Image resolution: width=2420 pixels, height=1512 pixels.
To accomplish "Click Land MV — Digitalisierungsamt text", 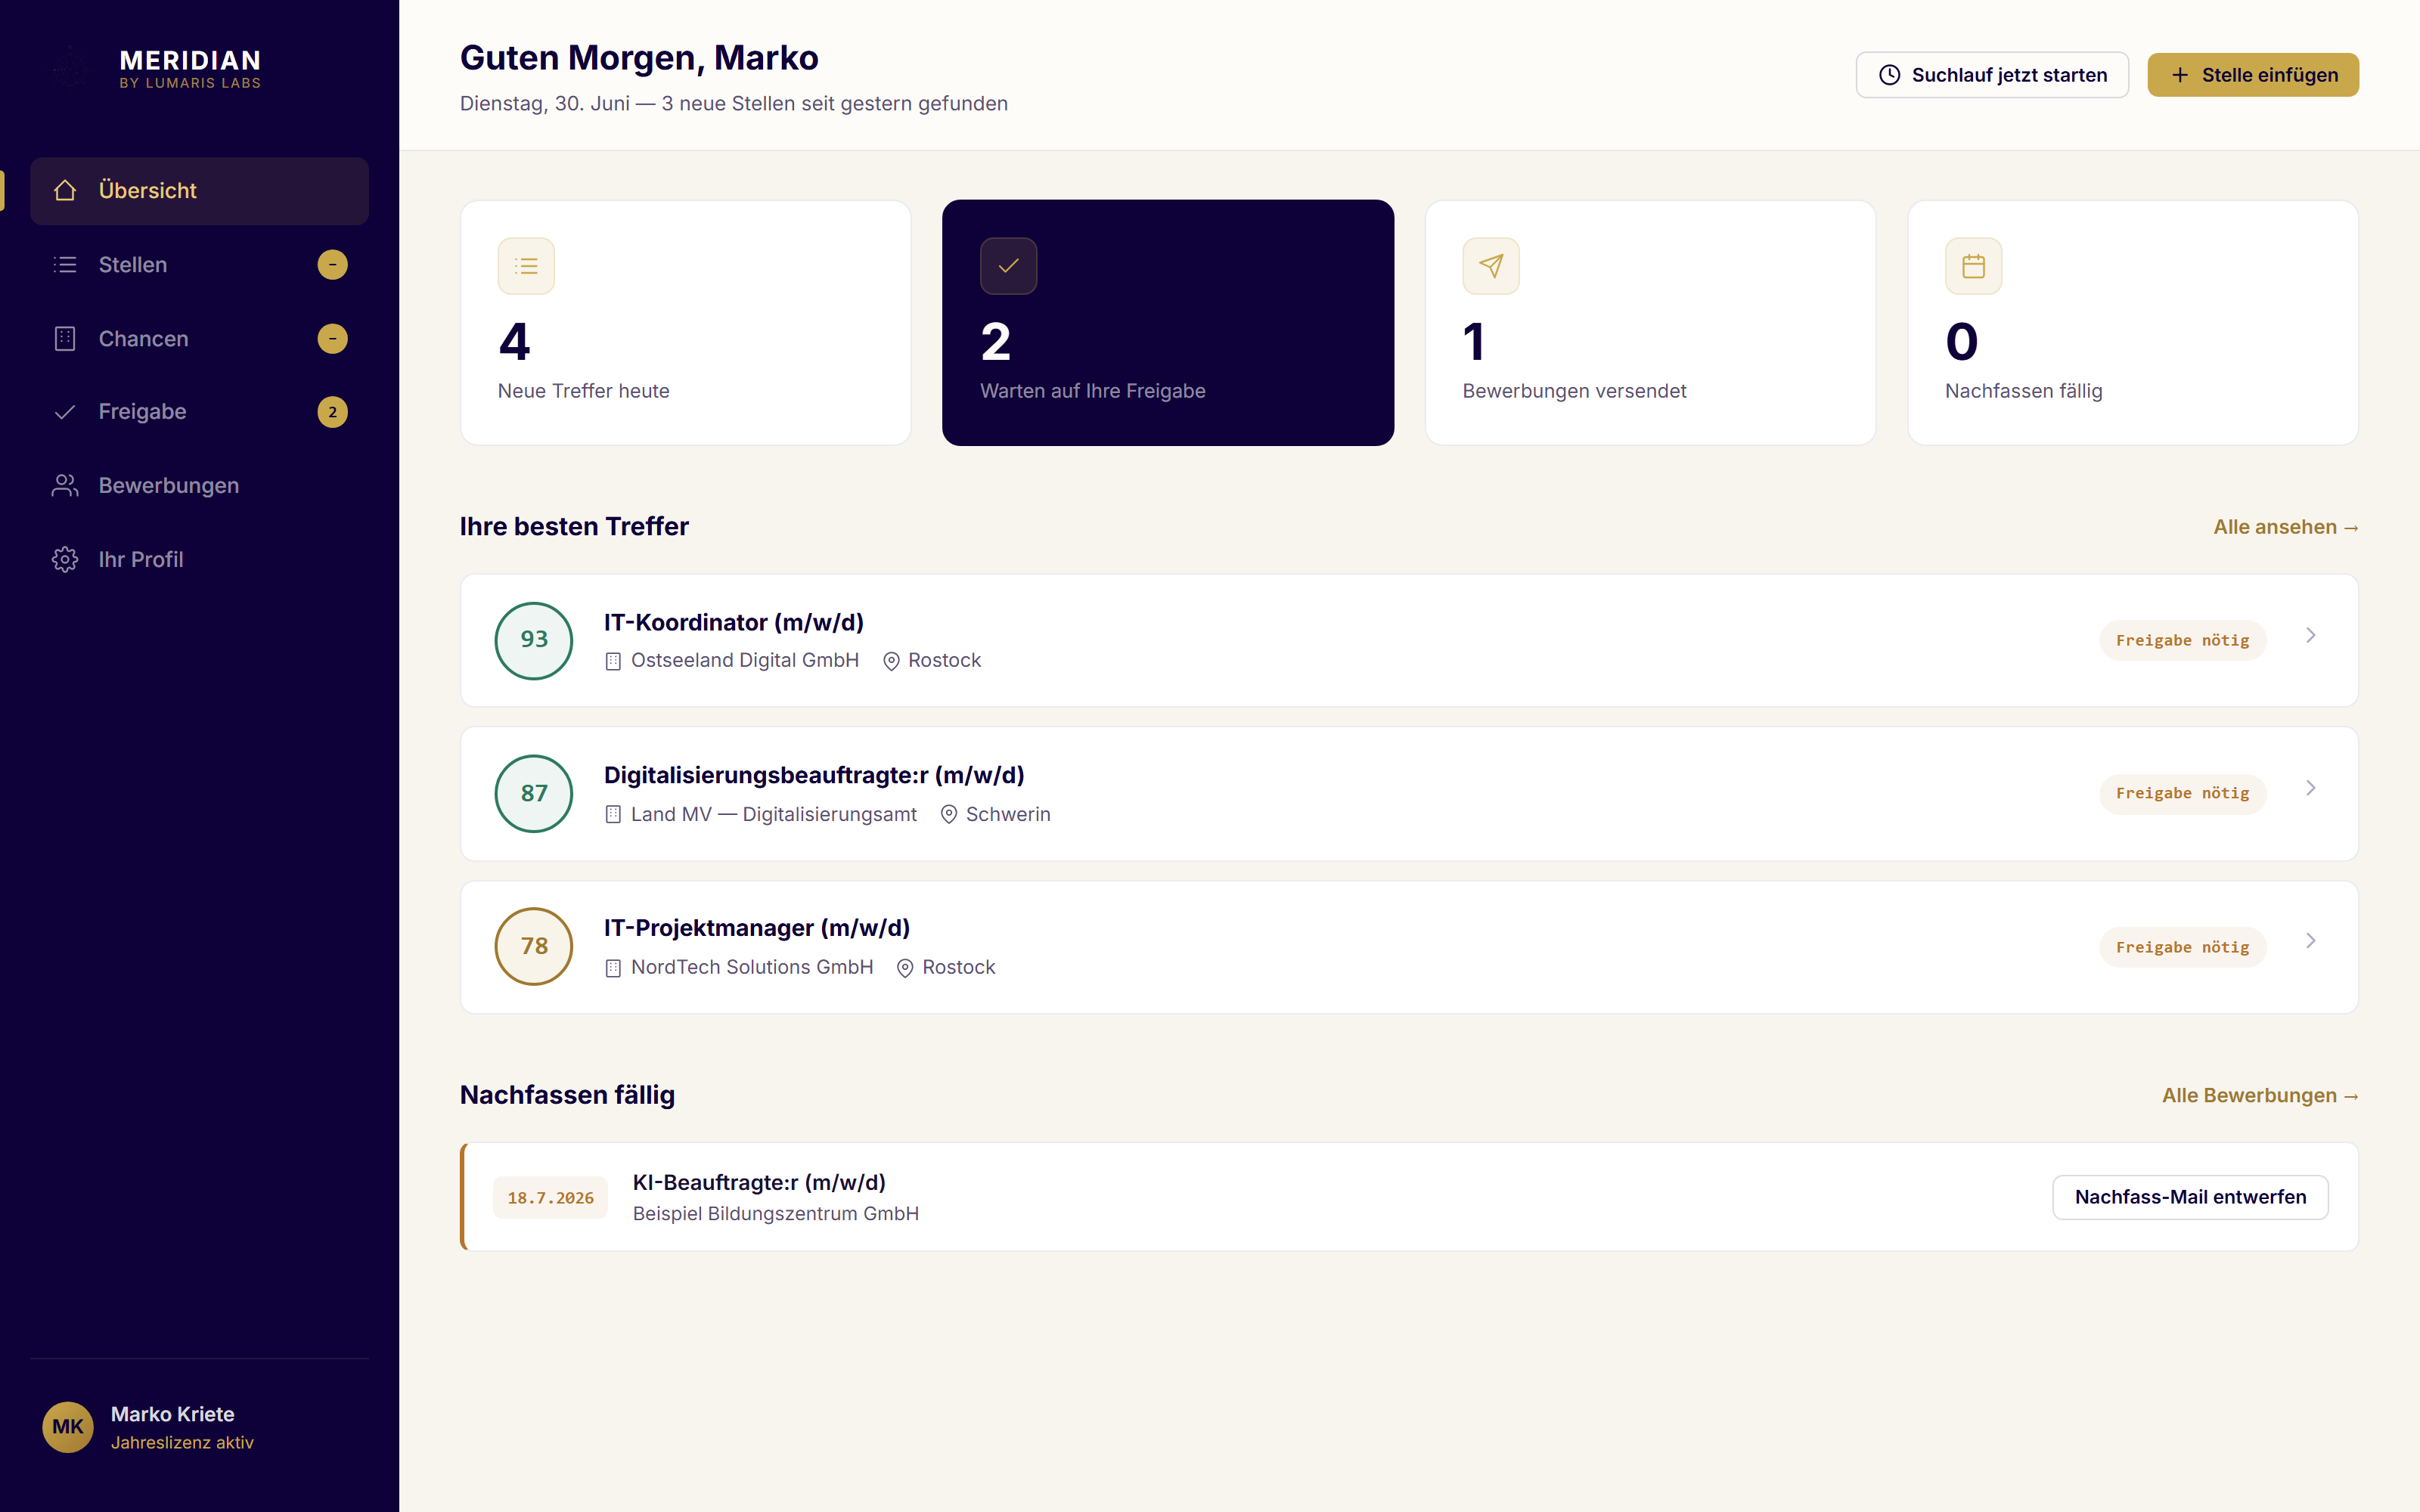I will 773,814.
